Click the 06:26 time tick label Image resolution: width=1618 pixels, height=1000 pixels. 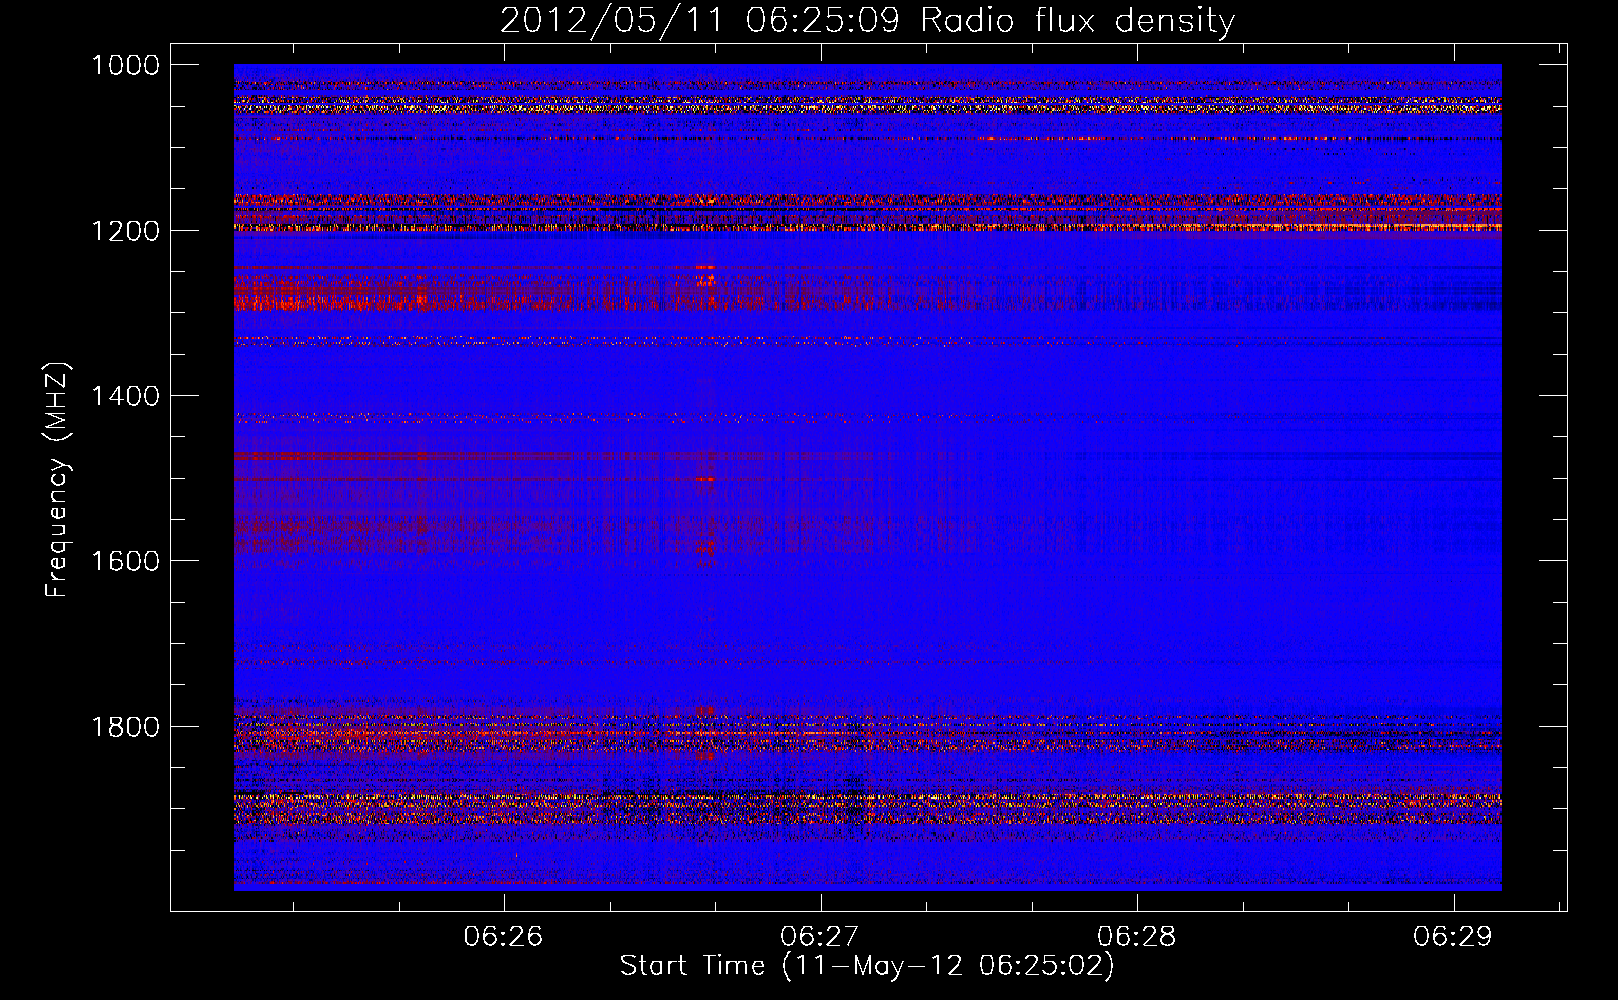click(503, 936)
